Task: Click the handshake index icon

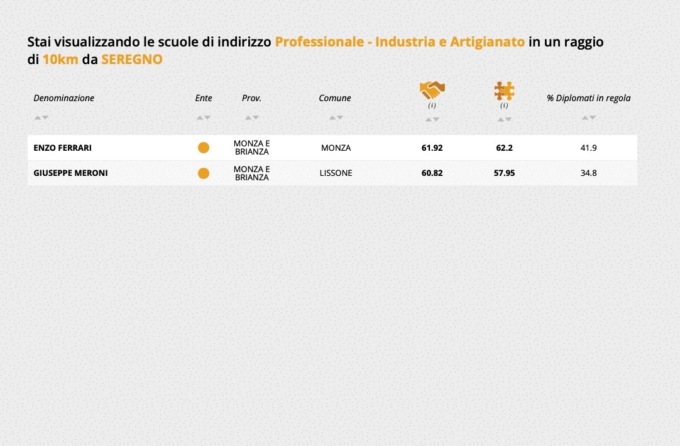Action: pos(432,90)
